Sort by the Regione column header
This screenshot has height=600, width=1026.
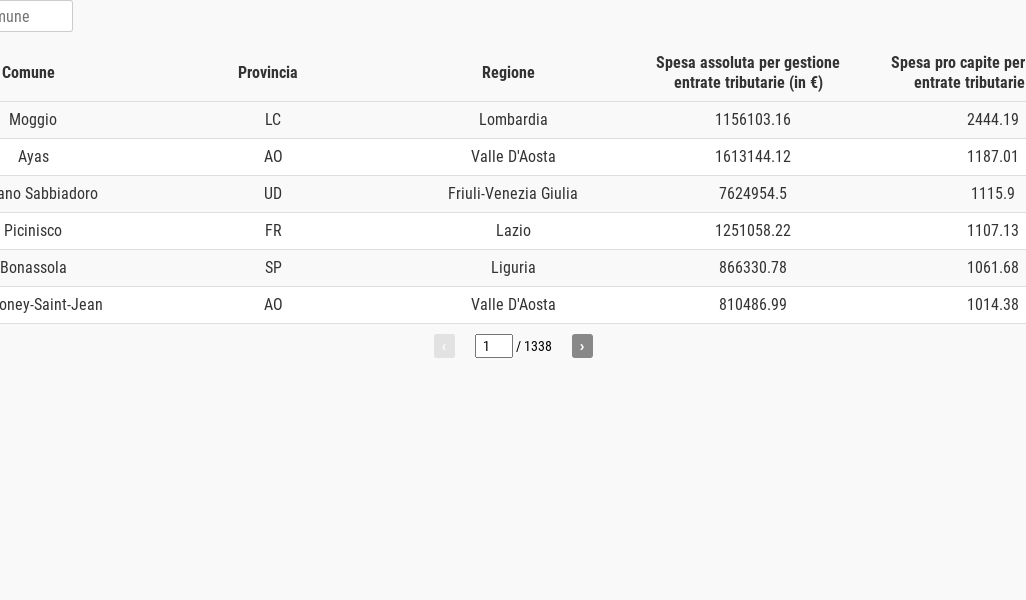[x=508, y=72]
